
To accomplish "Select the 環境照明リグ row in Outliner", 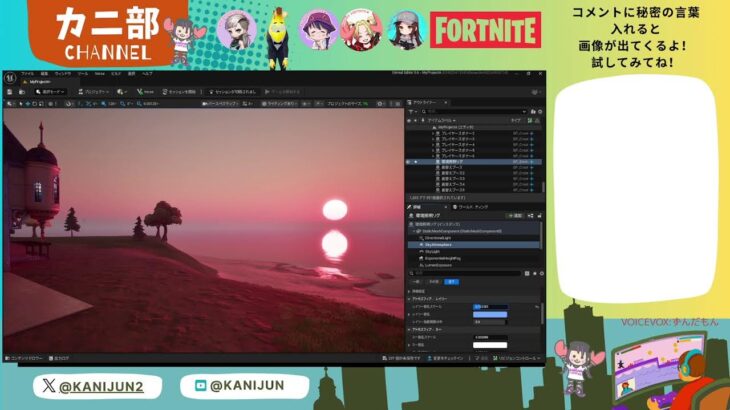I will 474,161.
